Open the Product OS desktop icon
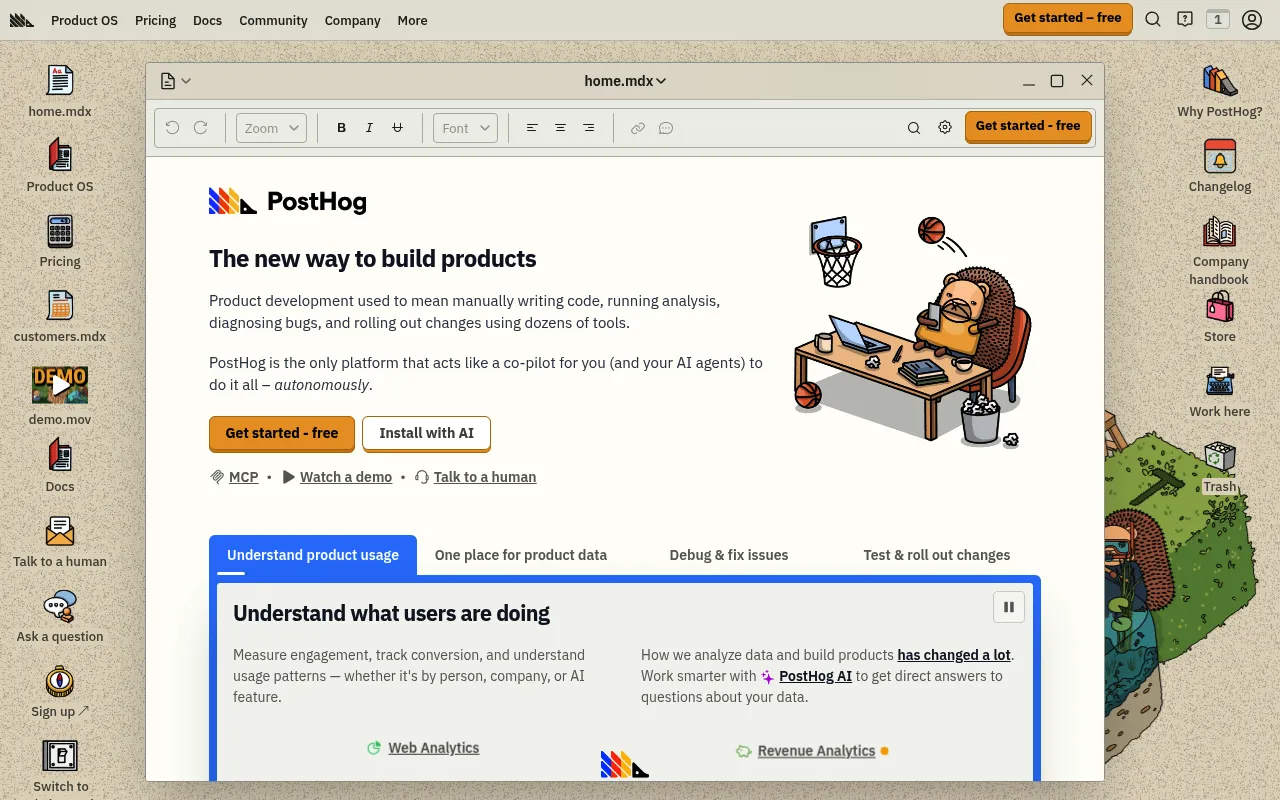 coord(60,166)
